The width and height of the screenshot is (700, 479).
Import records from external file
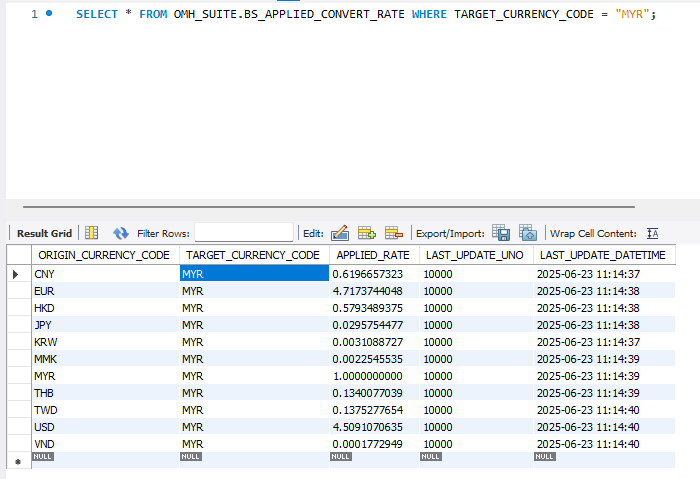point(528,233)
